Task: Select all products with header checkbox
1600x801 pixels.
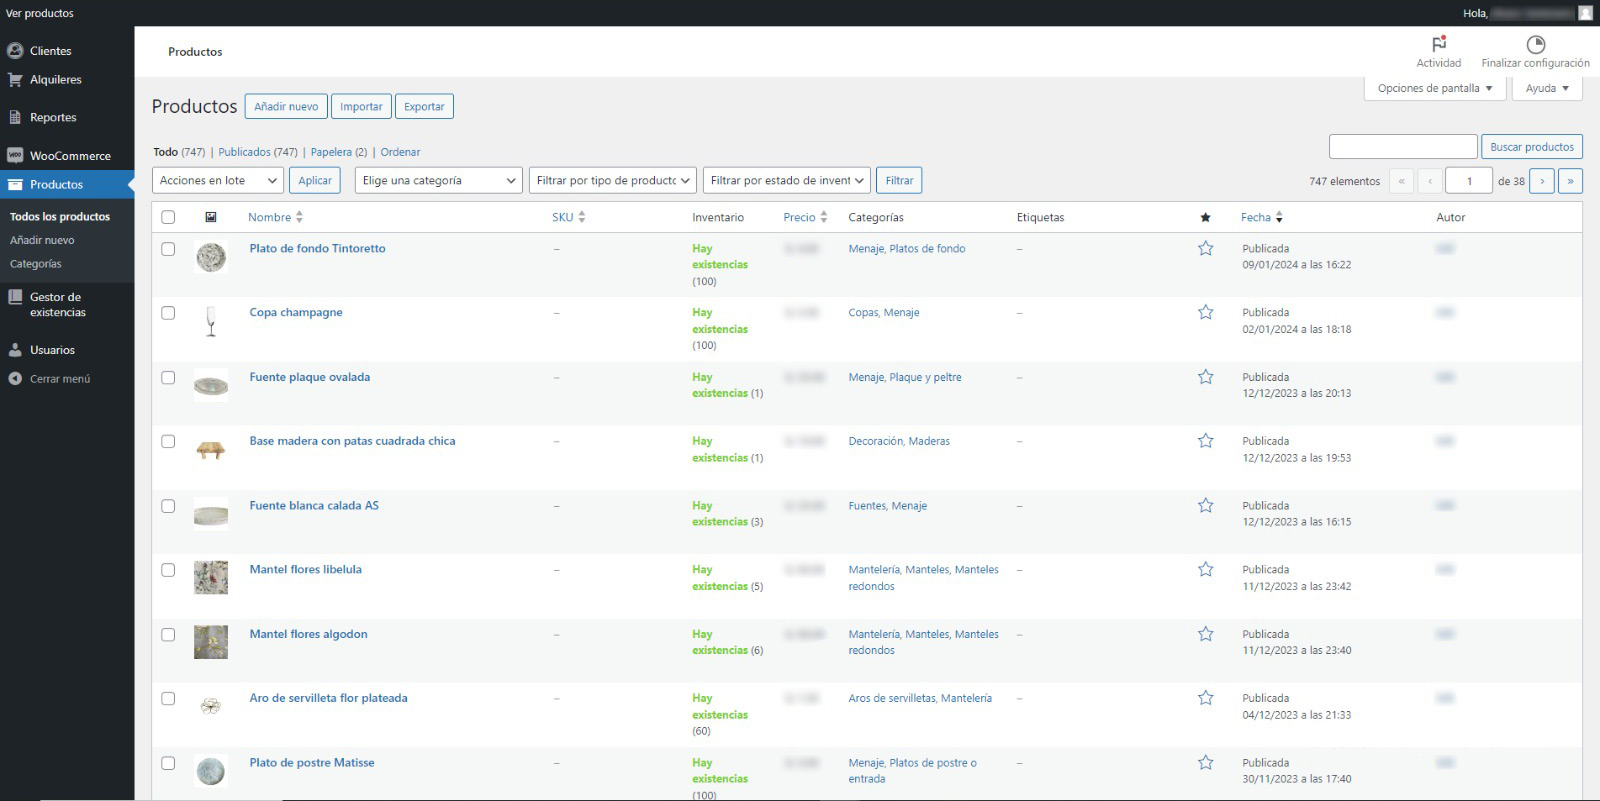Action: click(x=168, y=217)
